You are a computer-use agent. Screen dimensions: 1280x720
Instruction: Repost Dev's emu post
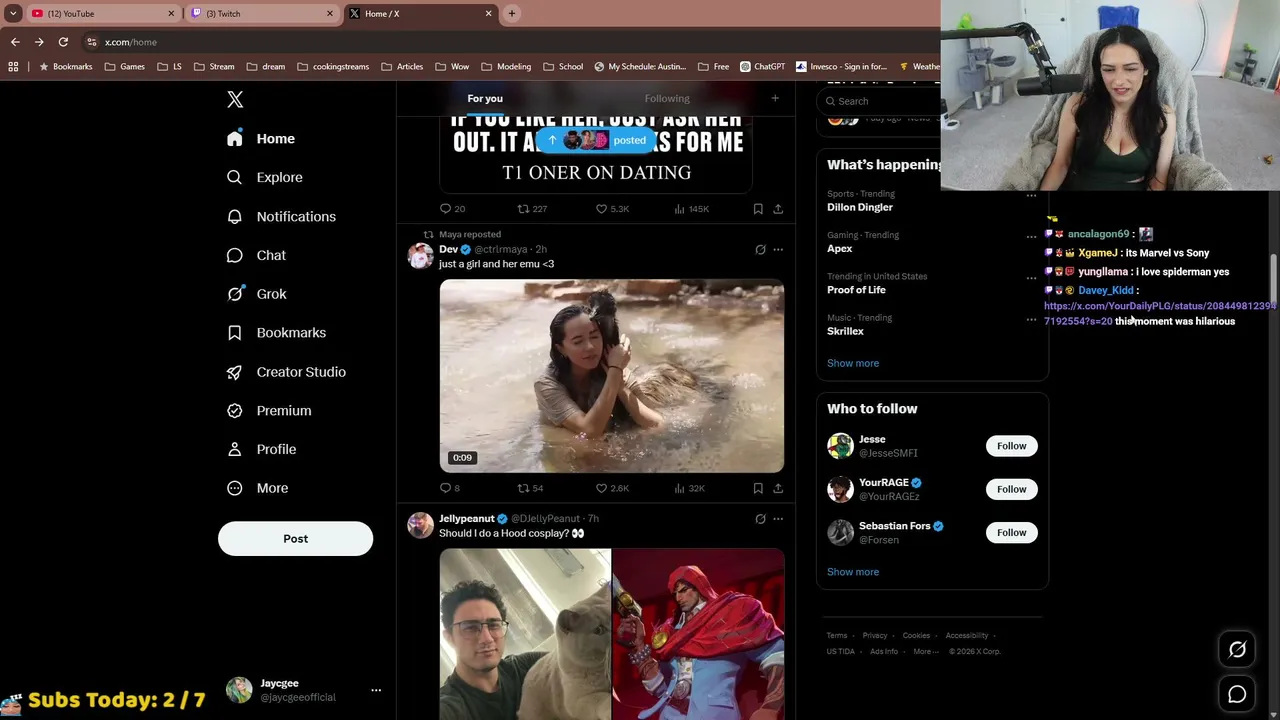530,488
